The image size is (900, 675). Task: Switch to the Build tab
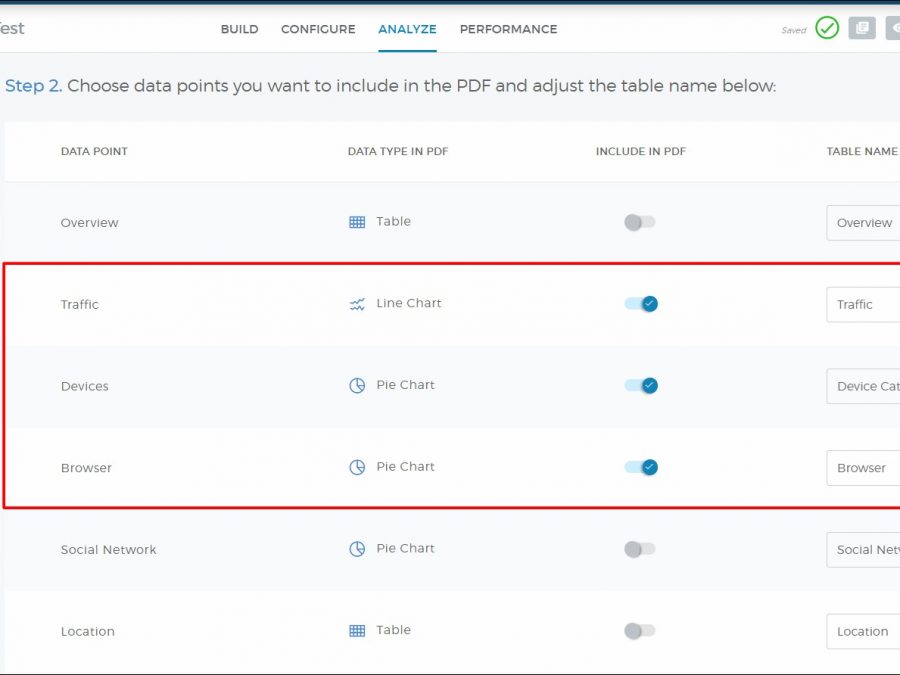(x=239, y=29)
